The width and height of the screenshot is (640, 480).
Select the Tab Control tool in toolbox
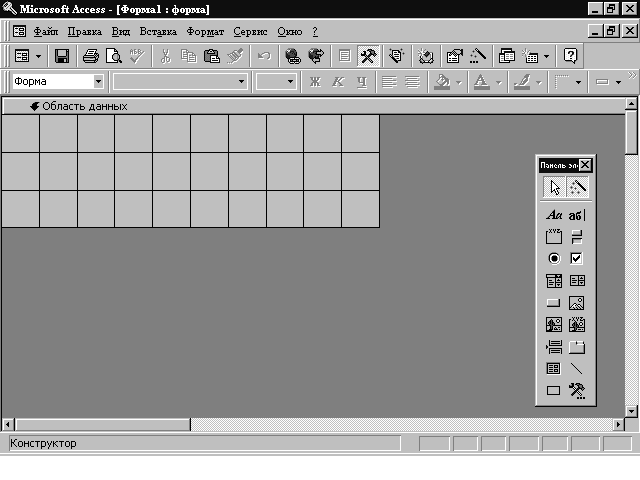(577, 347)
